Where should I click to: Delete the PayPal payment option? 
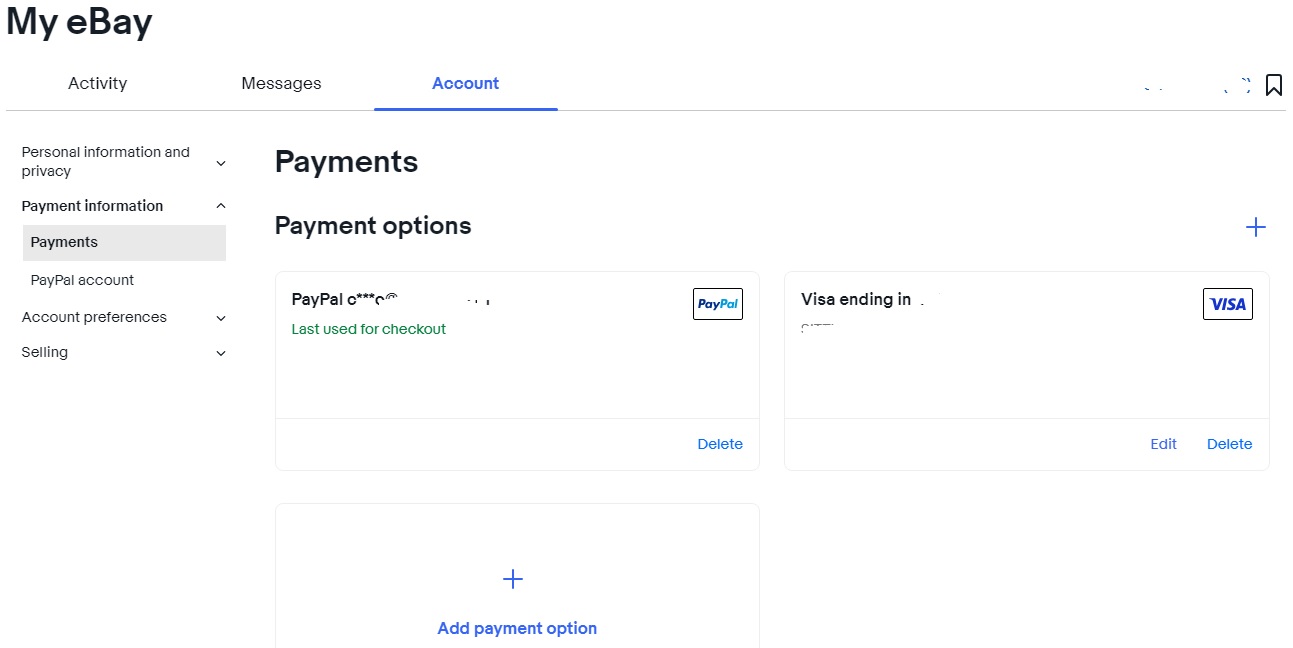[720, 444]
